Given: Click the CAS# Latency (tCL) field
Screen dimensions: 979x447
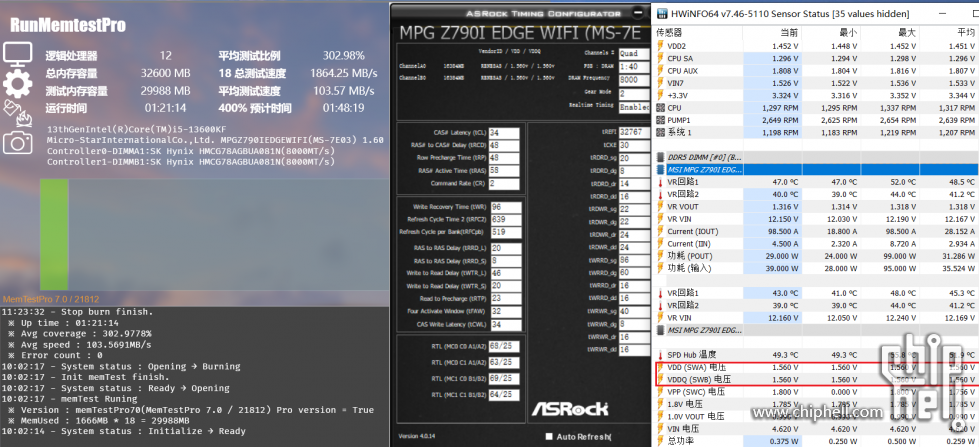Looking at the screenshot, I should pyautogui.click(x=504, y=133).
